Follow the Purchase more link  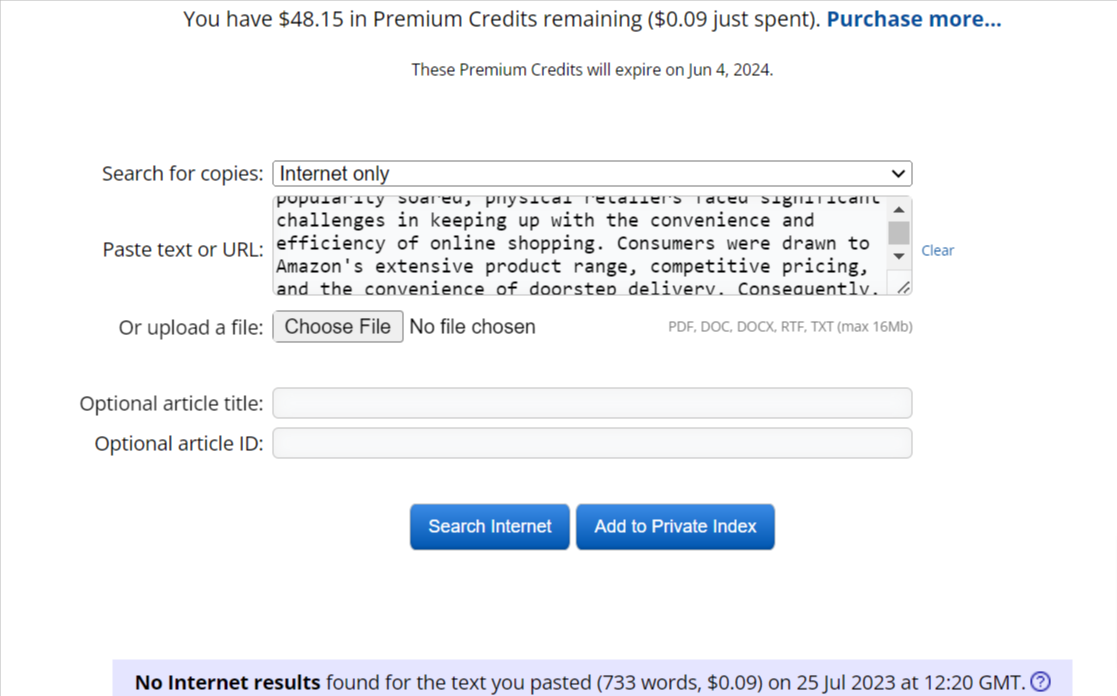(913, 19)
